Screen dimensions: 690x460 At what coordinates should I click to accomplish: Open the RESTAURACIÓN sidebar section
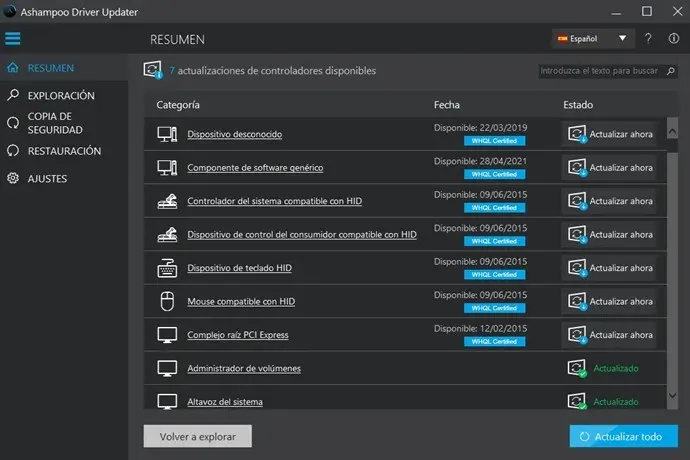point(64,151)
